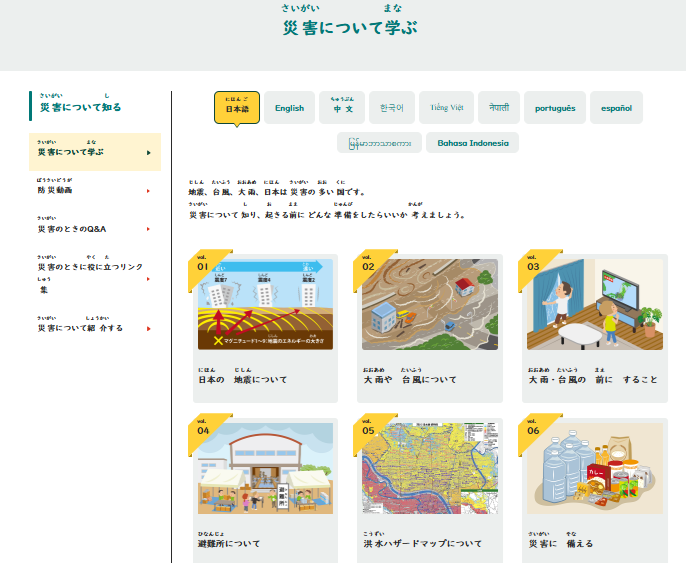Switch language to English

289,108
